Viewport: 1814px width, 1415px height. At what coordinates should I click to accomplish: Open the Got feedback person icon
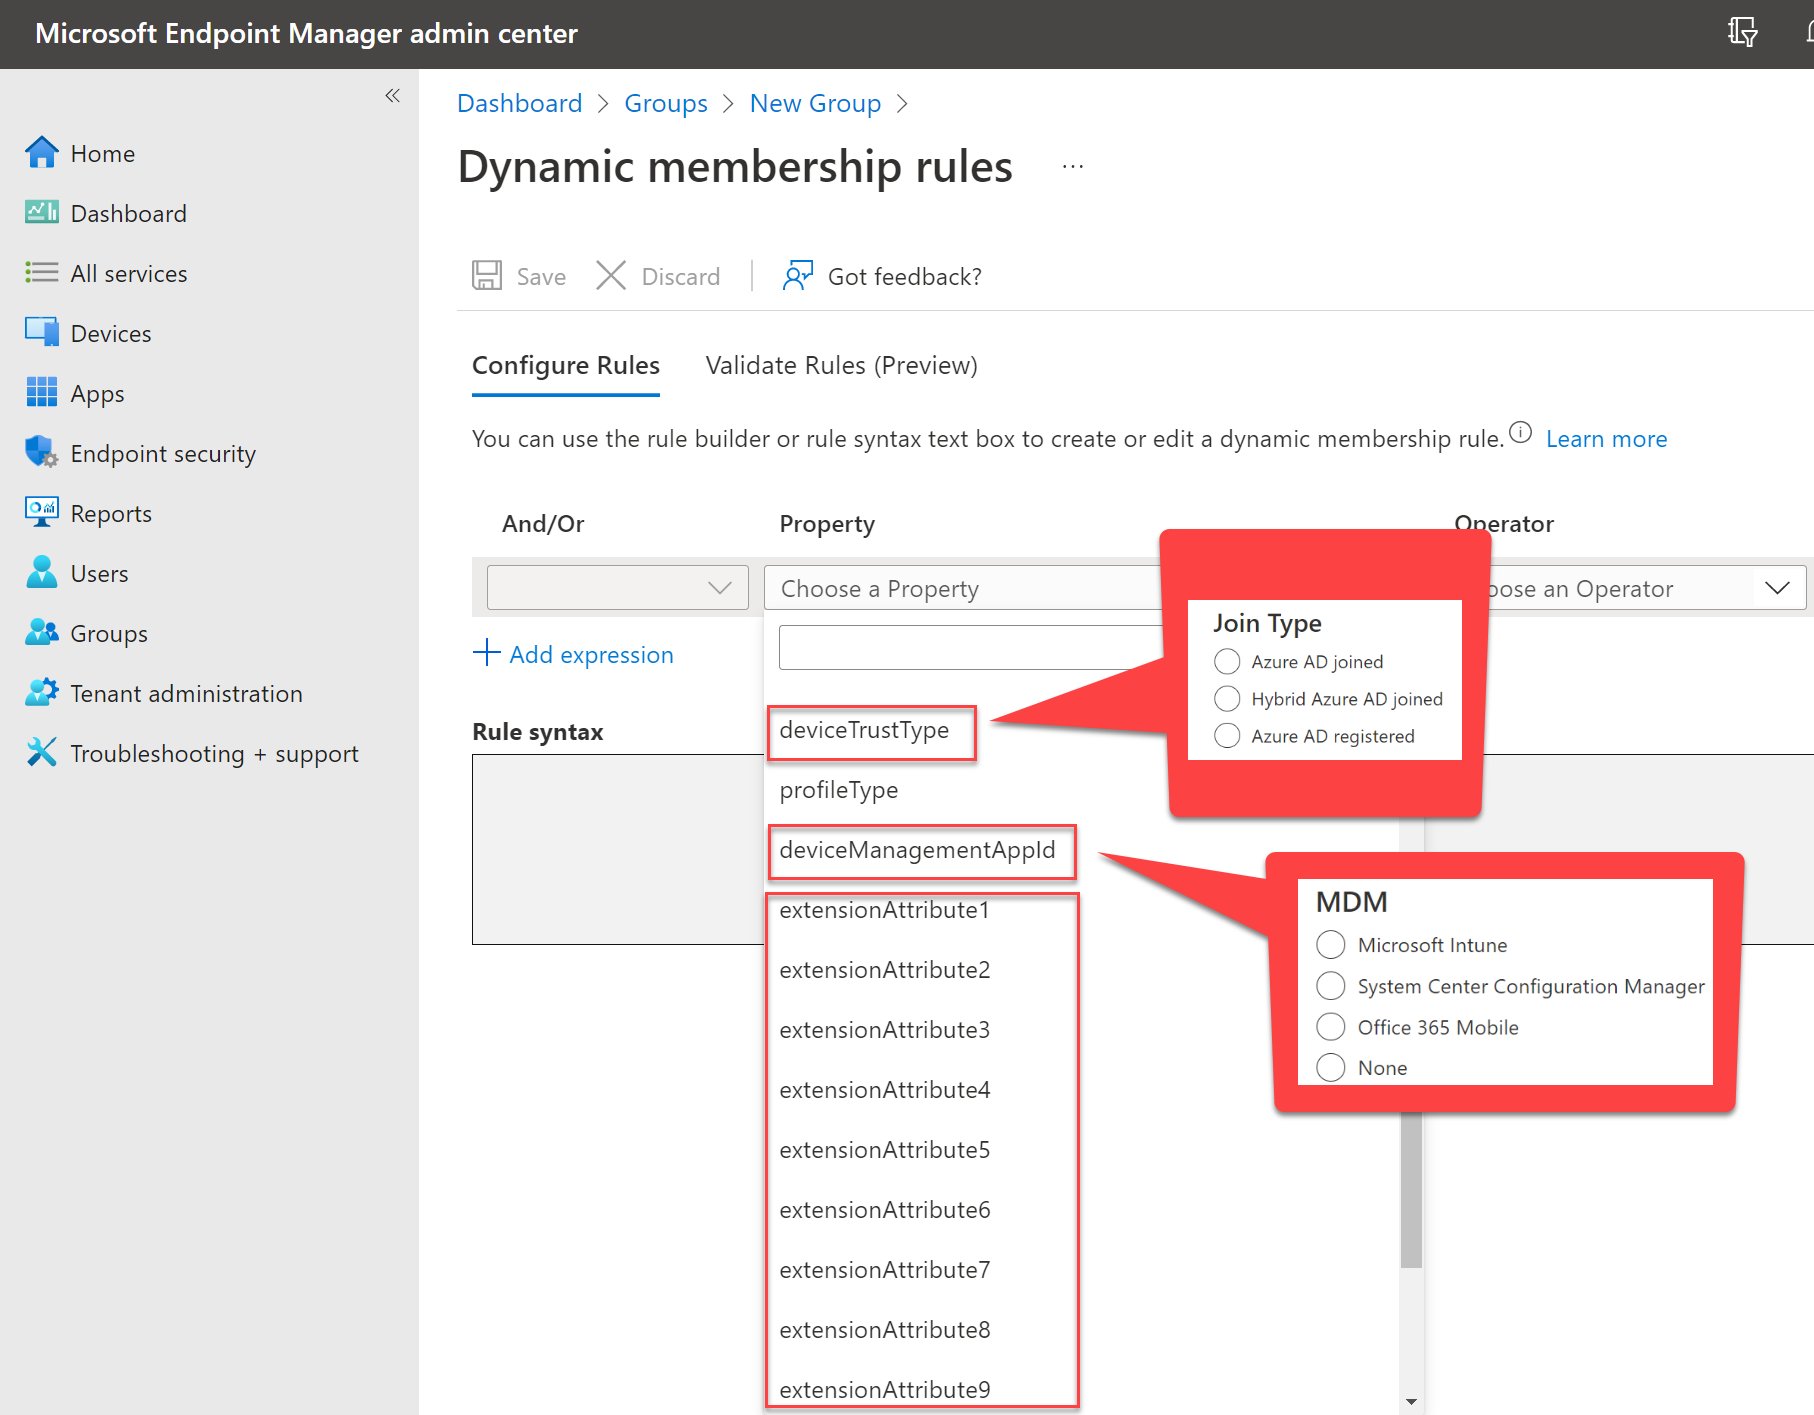(x=797, y=276)
